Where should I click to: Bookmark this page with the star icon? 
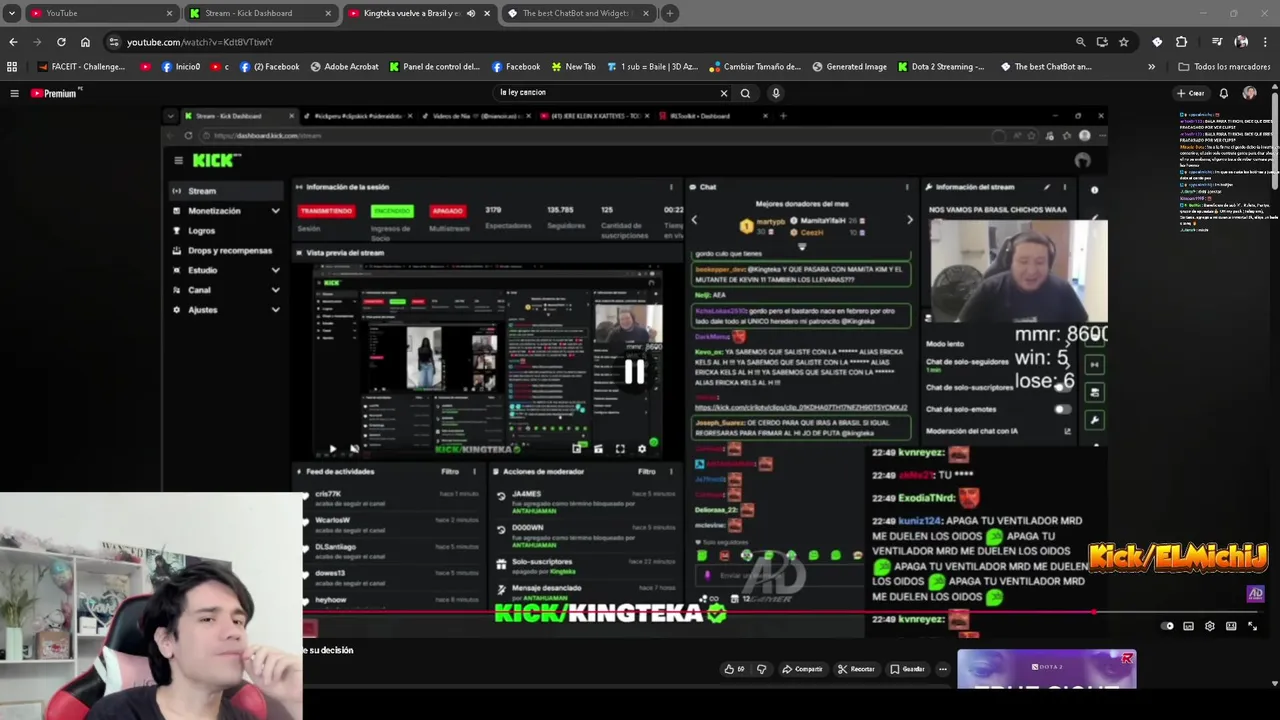point(1124,42)
